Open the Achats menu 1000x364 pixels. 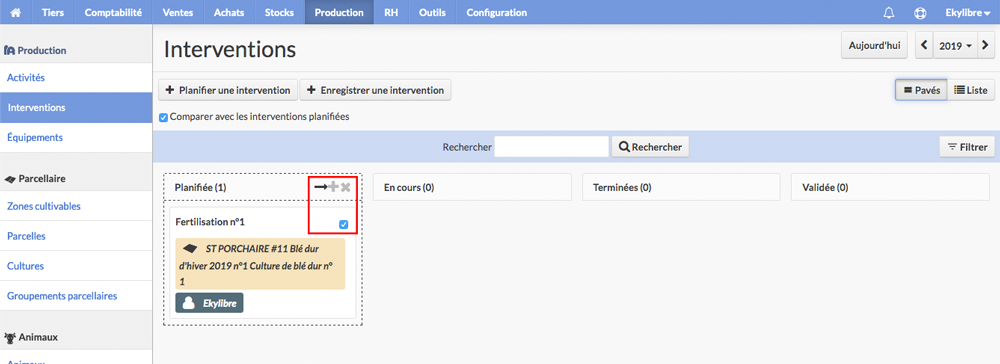click(x=229, y=12)
